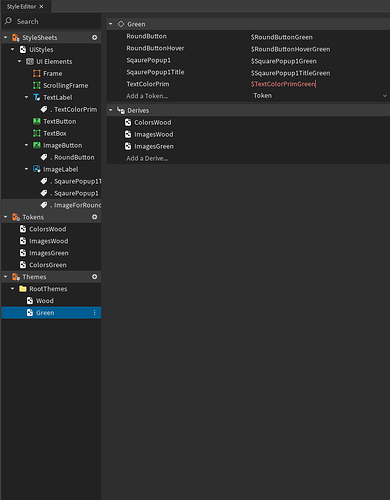This screenshot has height=500, width=390.
Task: Collapse the StyleSheets section
Action: point(6,37)
